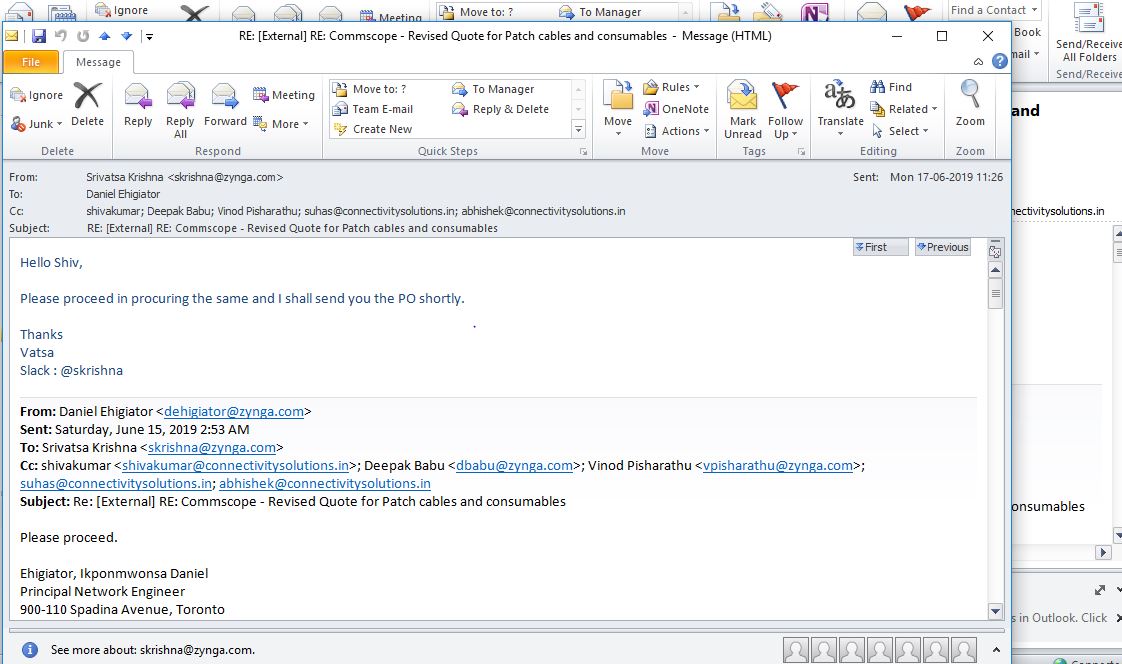
Task: Jump to the Previous message section
Action: tap(942, 247)
